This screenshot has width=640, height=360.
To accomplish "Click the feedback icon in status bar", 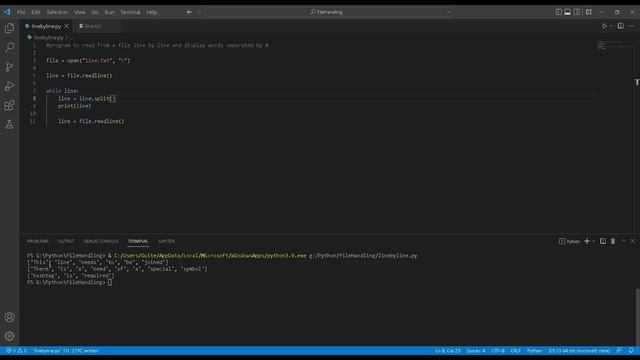I will pyautogui.click(x=619, y=351).
